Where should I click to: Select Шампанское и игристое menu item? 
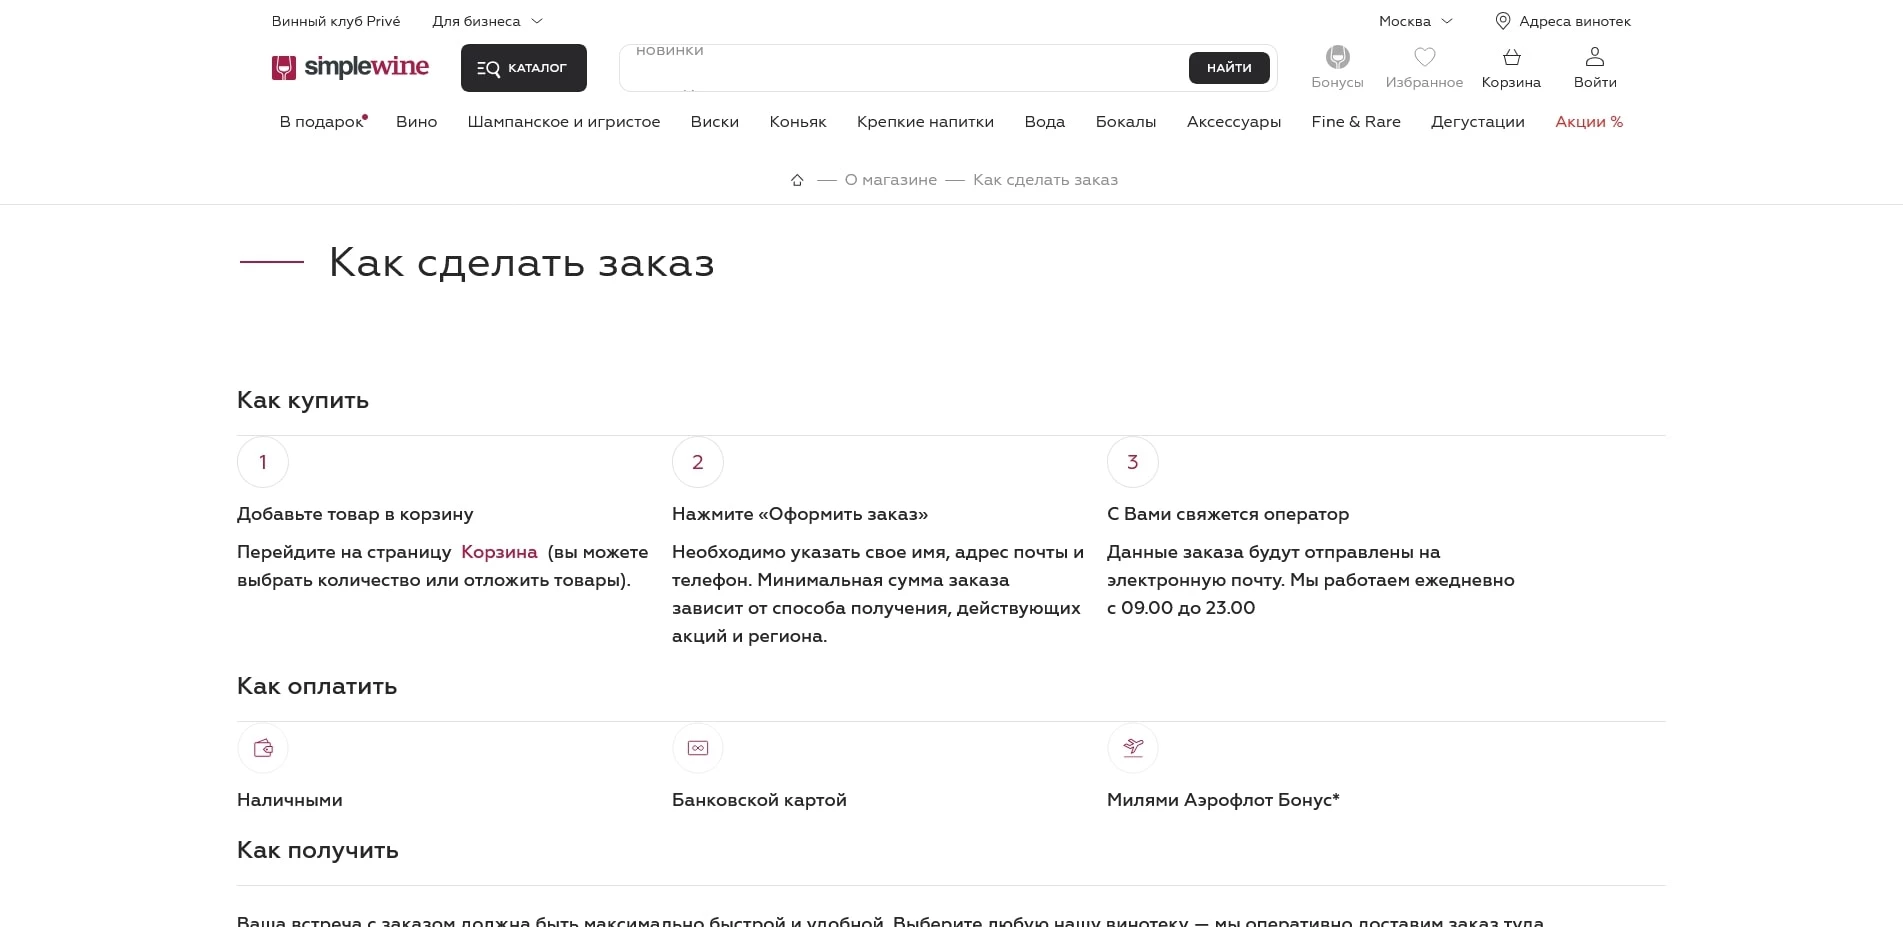pyautogui.click(x=563, y=122)
